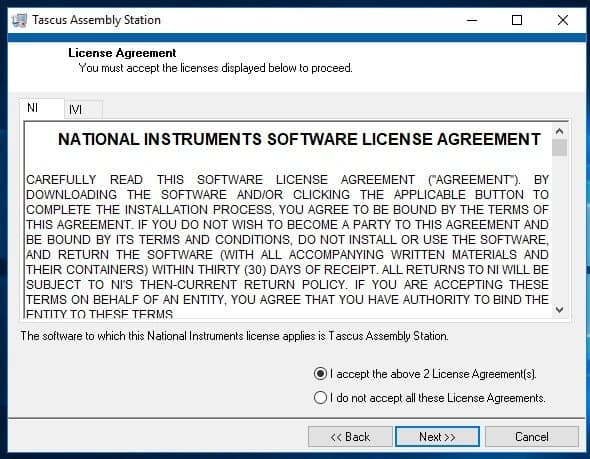The image size is (590, 459).
Task: Click the license scrollbar down arrow
Action: tap(560, 310)
